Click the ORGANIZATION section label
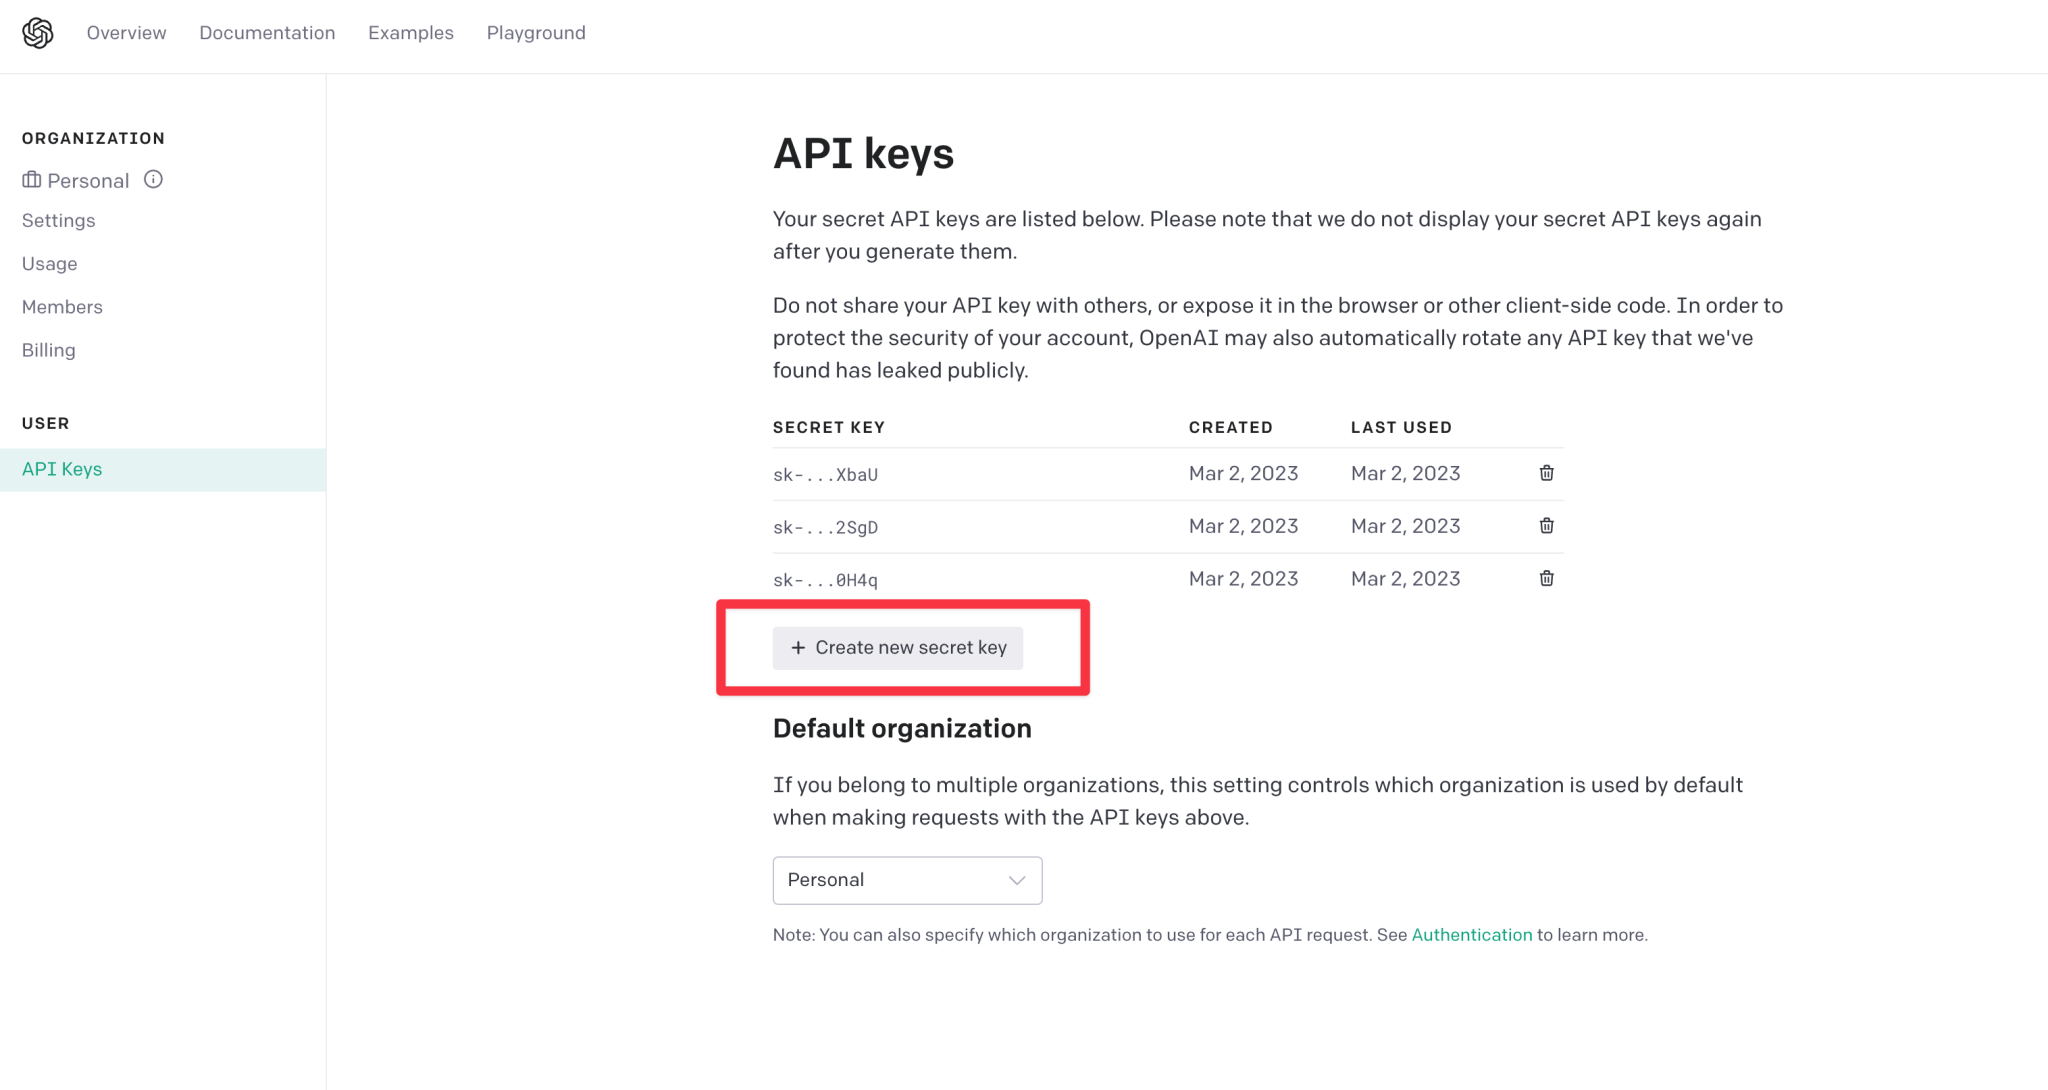 pyautogui.click(x=93, y=139)
